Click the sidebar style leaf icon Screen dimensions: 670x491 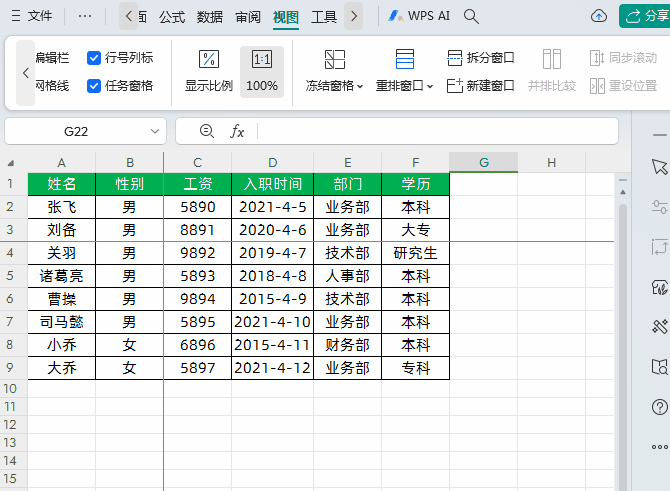point(660,287)
